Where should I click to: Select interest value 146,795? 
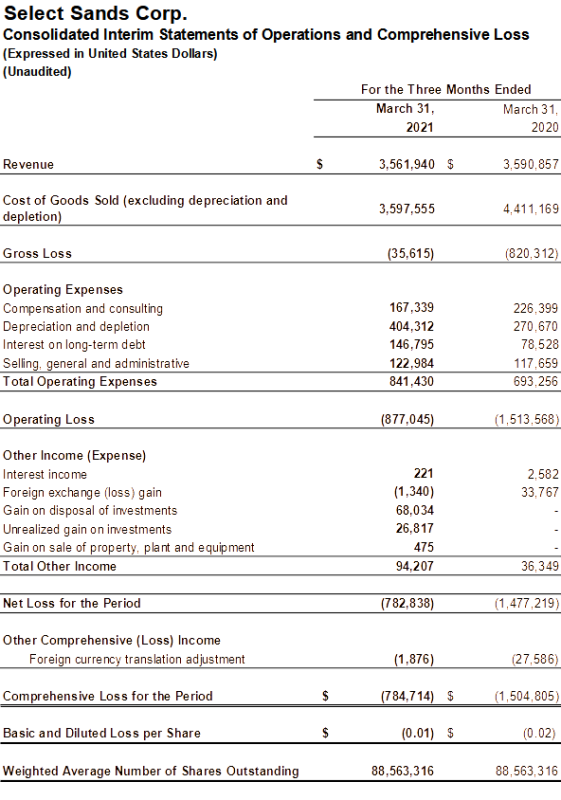412,344
